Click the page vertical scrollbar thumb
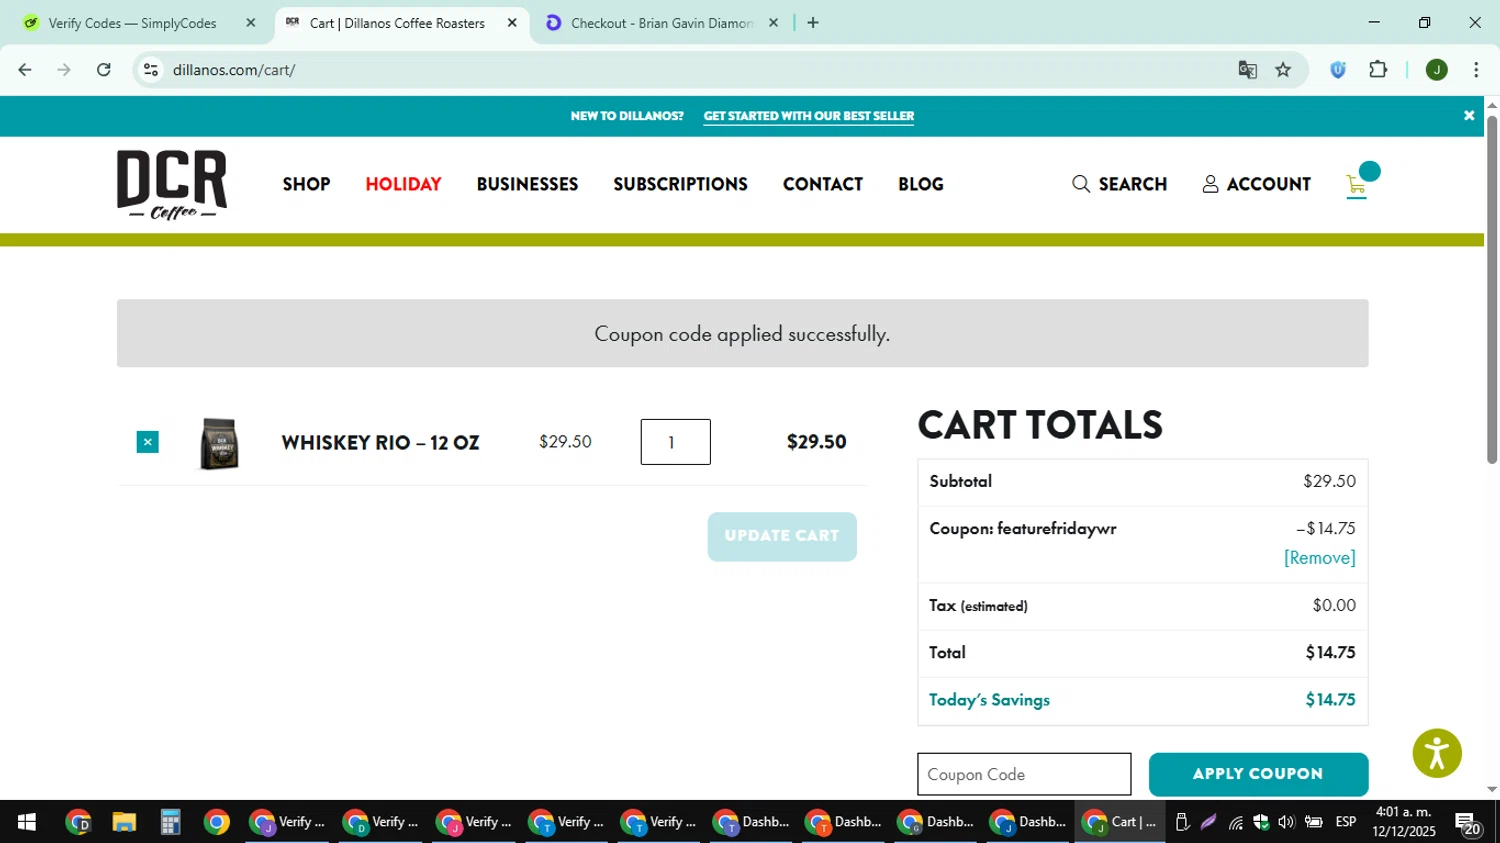Viewport: 1500px width, 843px height. [x=1491, y=290]
